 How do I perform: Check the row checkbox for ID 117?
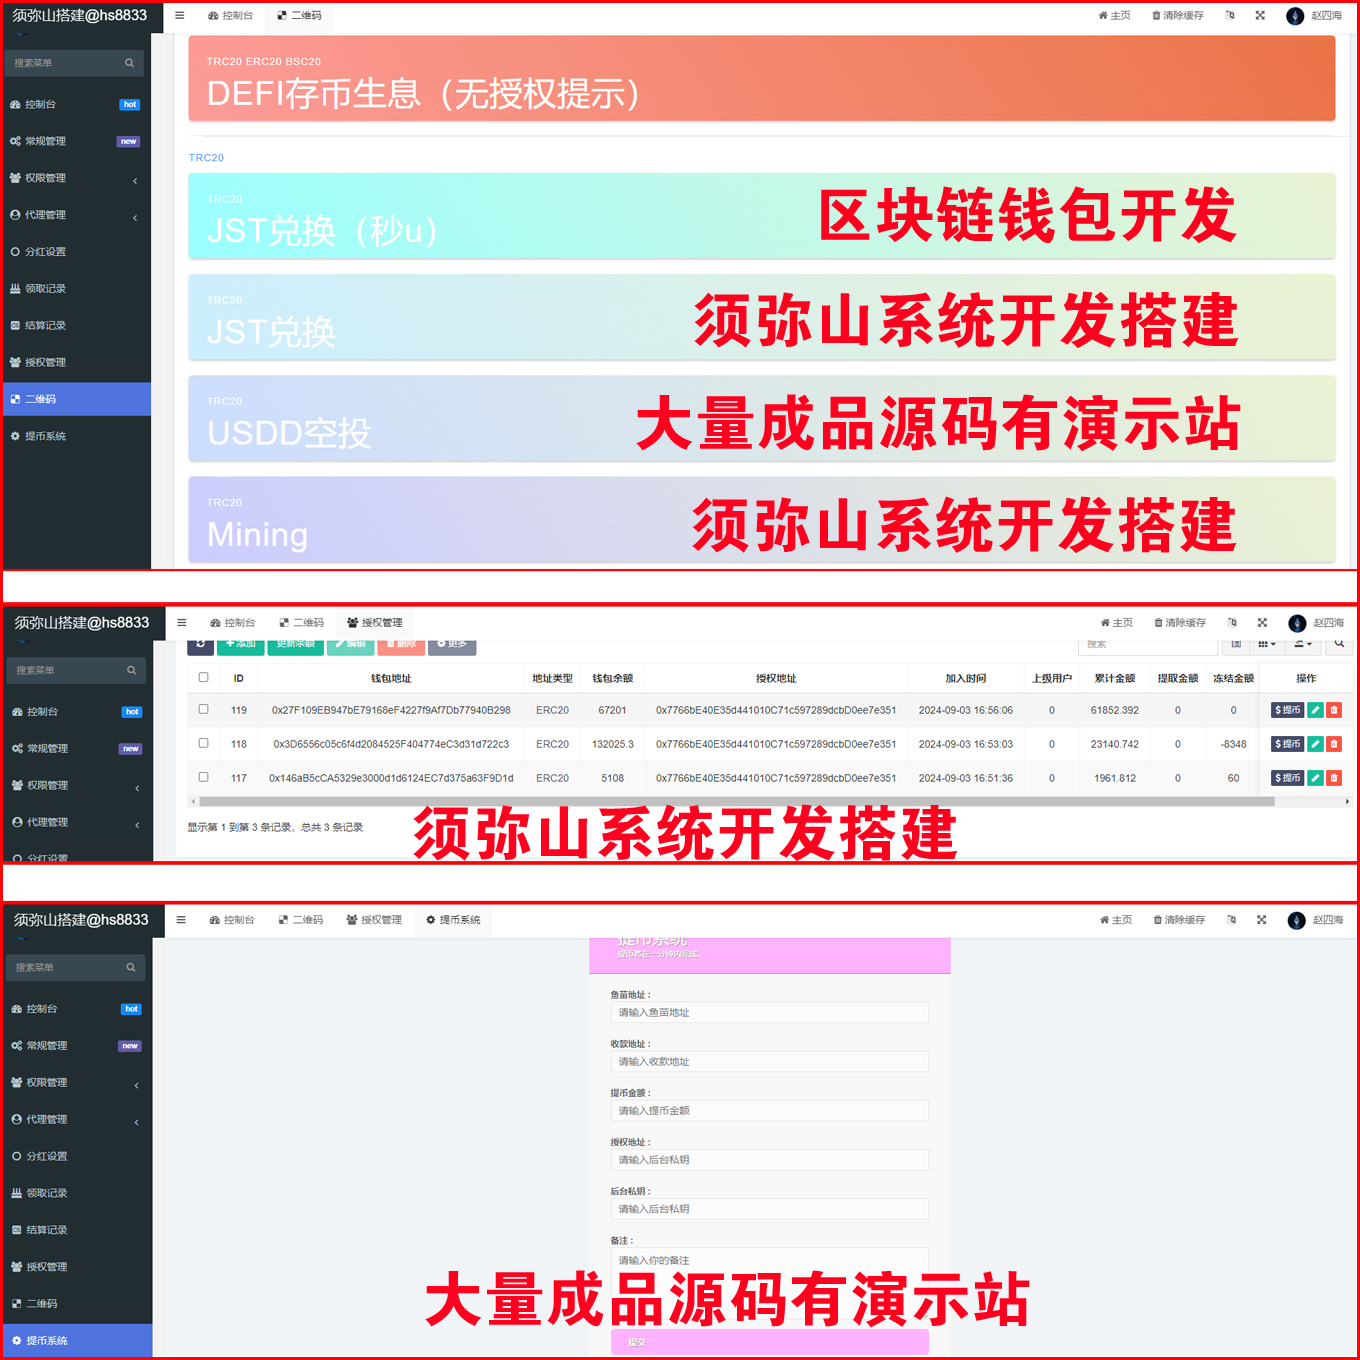[x=203, y=777]
